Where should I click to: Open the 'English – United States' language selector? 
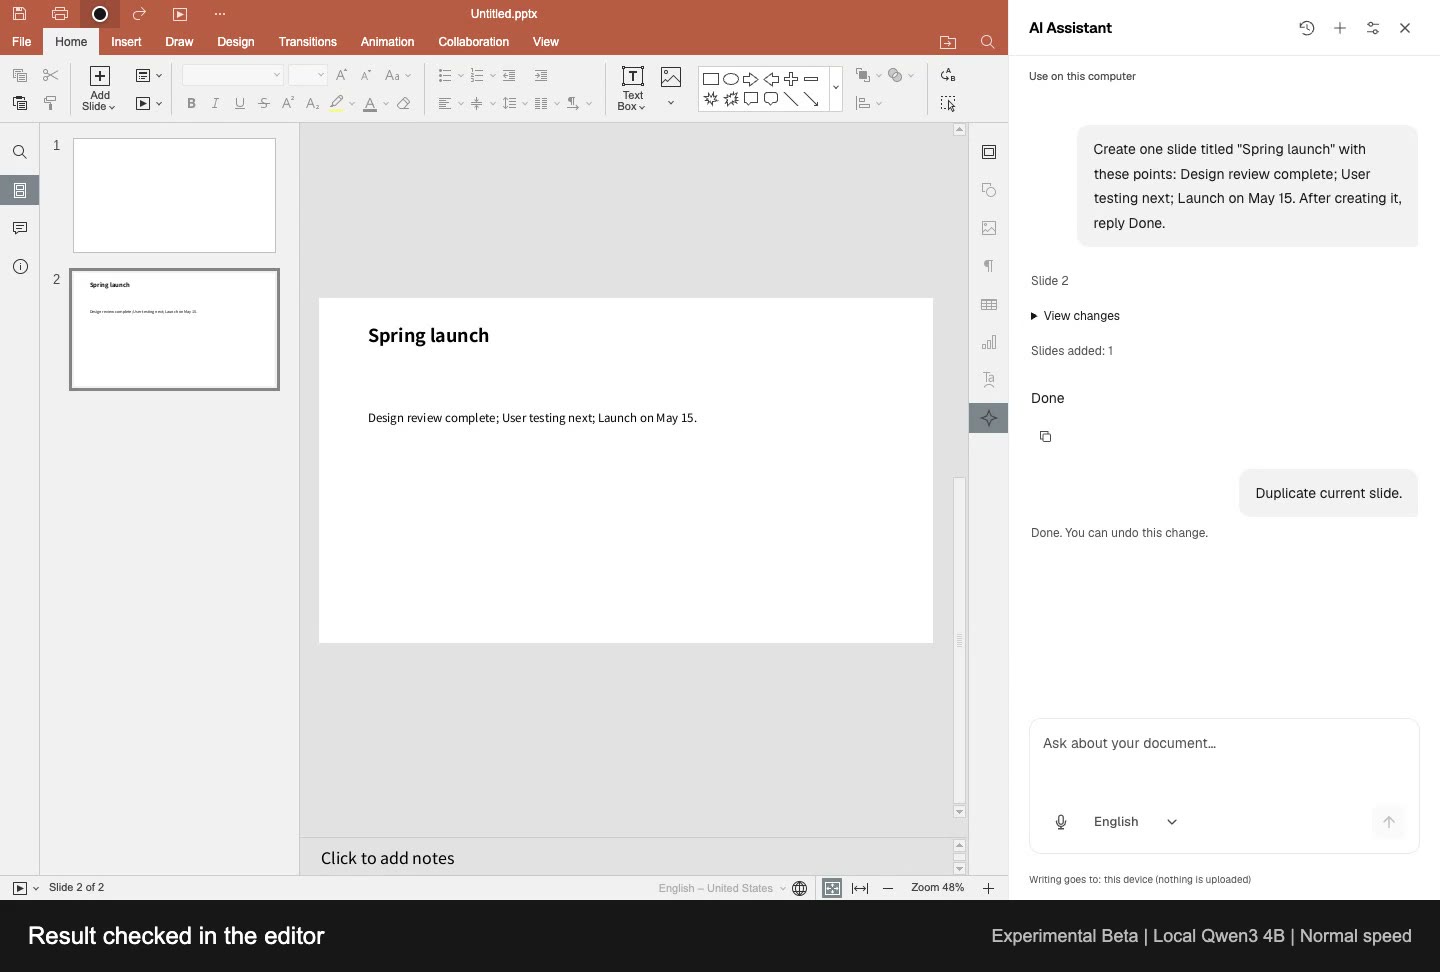721,888
